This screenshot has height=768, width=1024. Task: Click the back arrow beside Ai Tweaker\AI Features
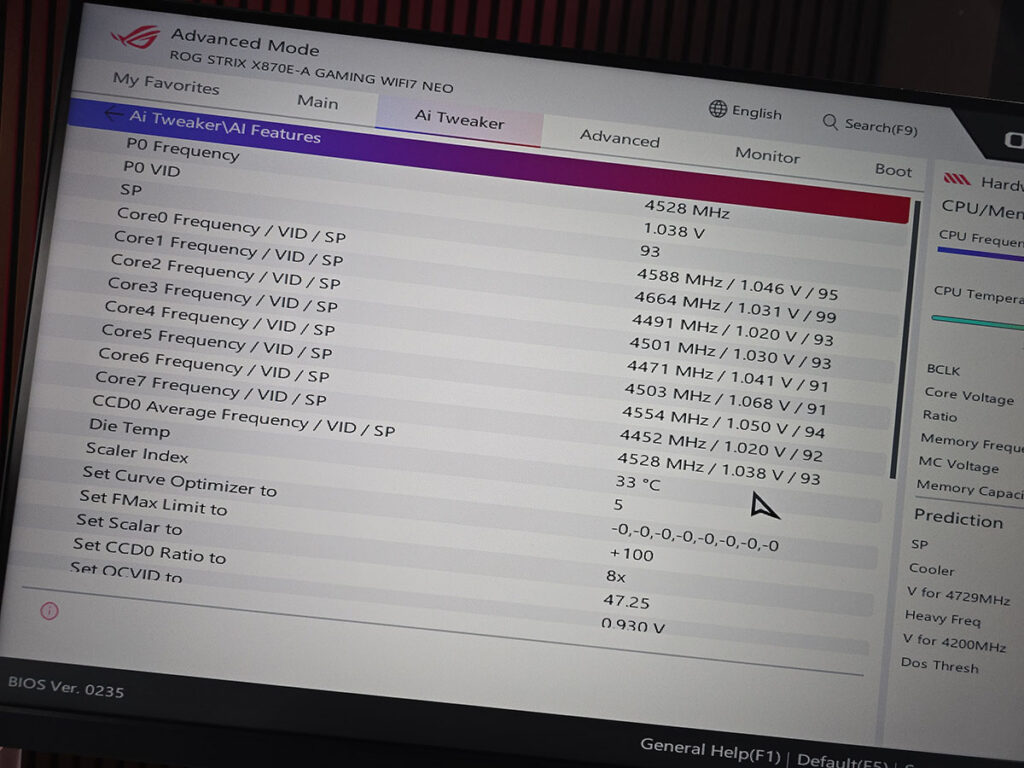(x=113, y=114)
